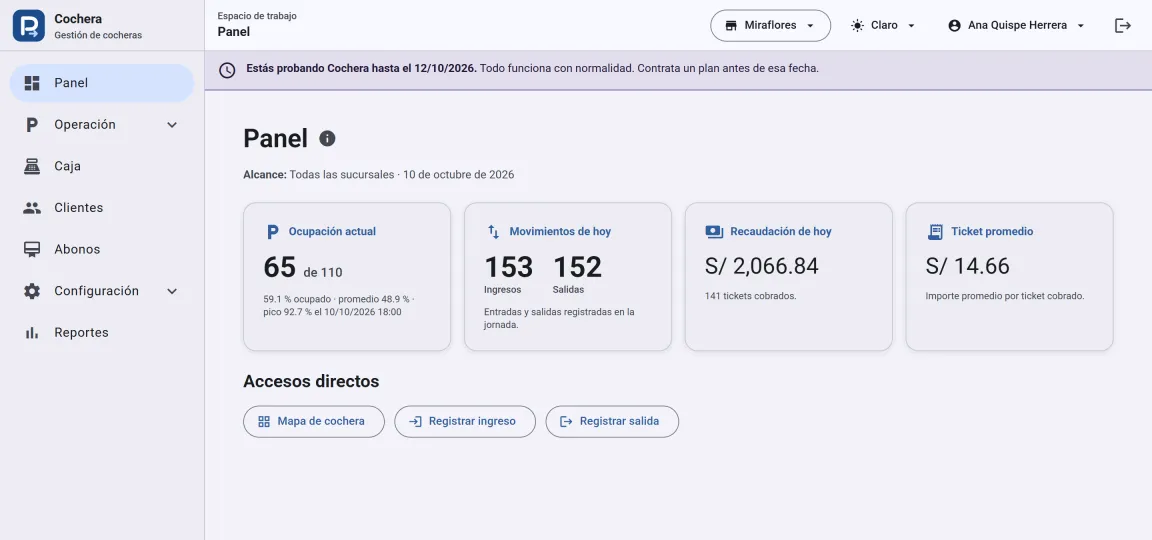Click the Recaudación de hoy money icon
The width and height of the screenshot is (1152, 540).
[x=714, y=231]
